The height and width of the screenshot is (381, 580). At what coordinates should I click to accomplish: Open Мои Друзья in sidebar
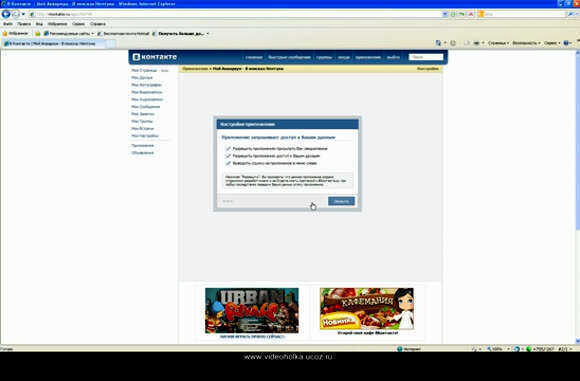tap(142, 78)
